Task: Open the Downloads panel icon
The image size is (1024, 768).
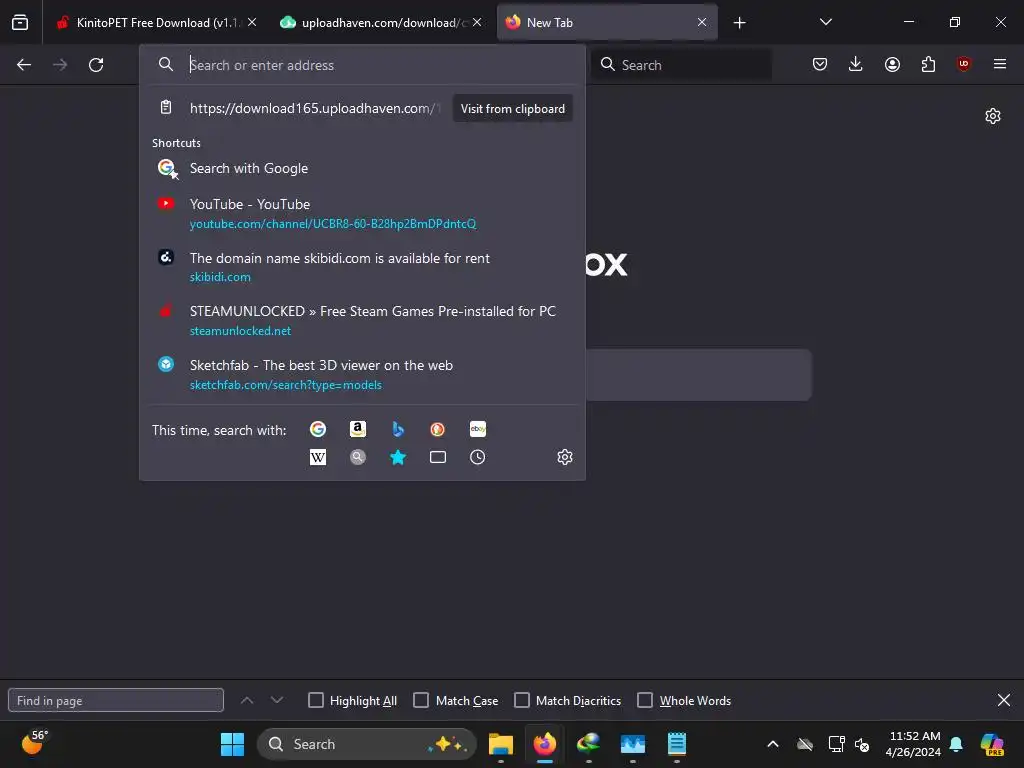Action: (x=856, y=64)
